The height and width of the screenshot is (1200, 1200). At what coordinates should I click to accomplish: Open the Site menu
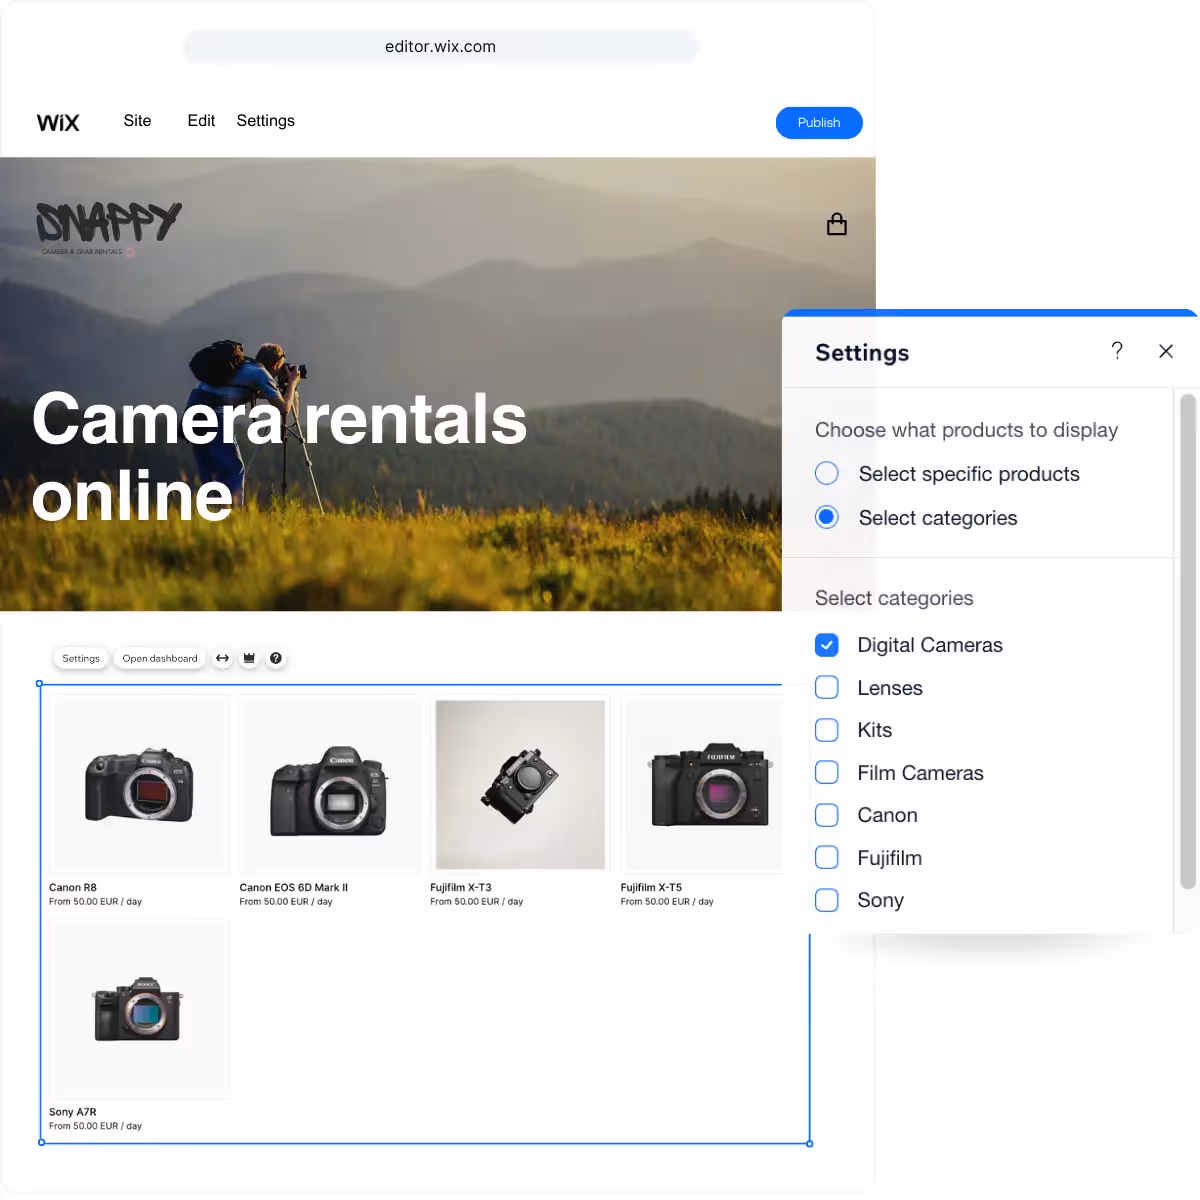coord(137,121)
